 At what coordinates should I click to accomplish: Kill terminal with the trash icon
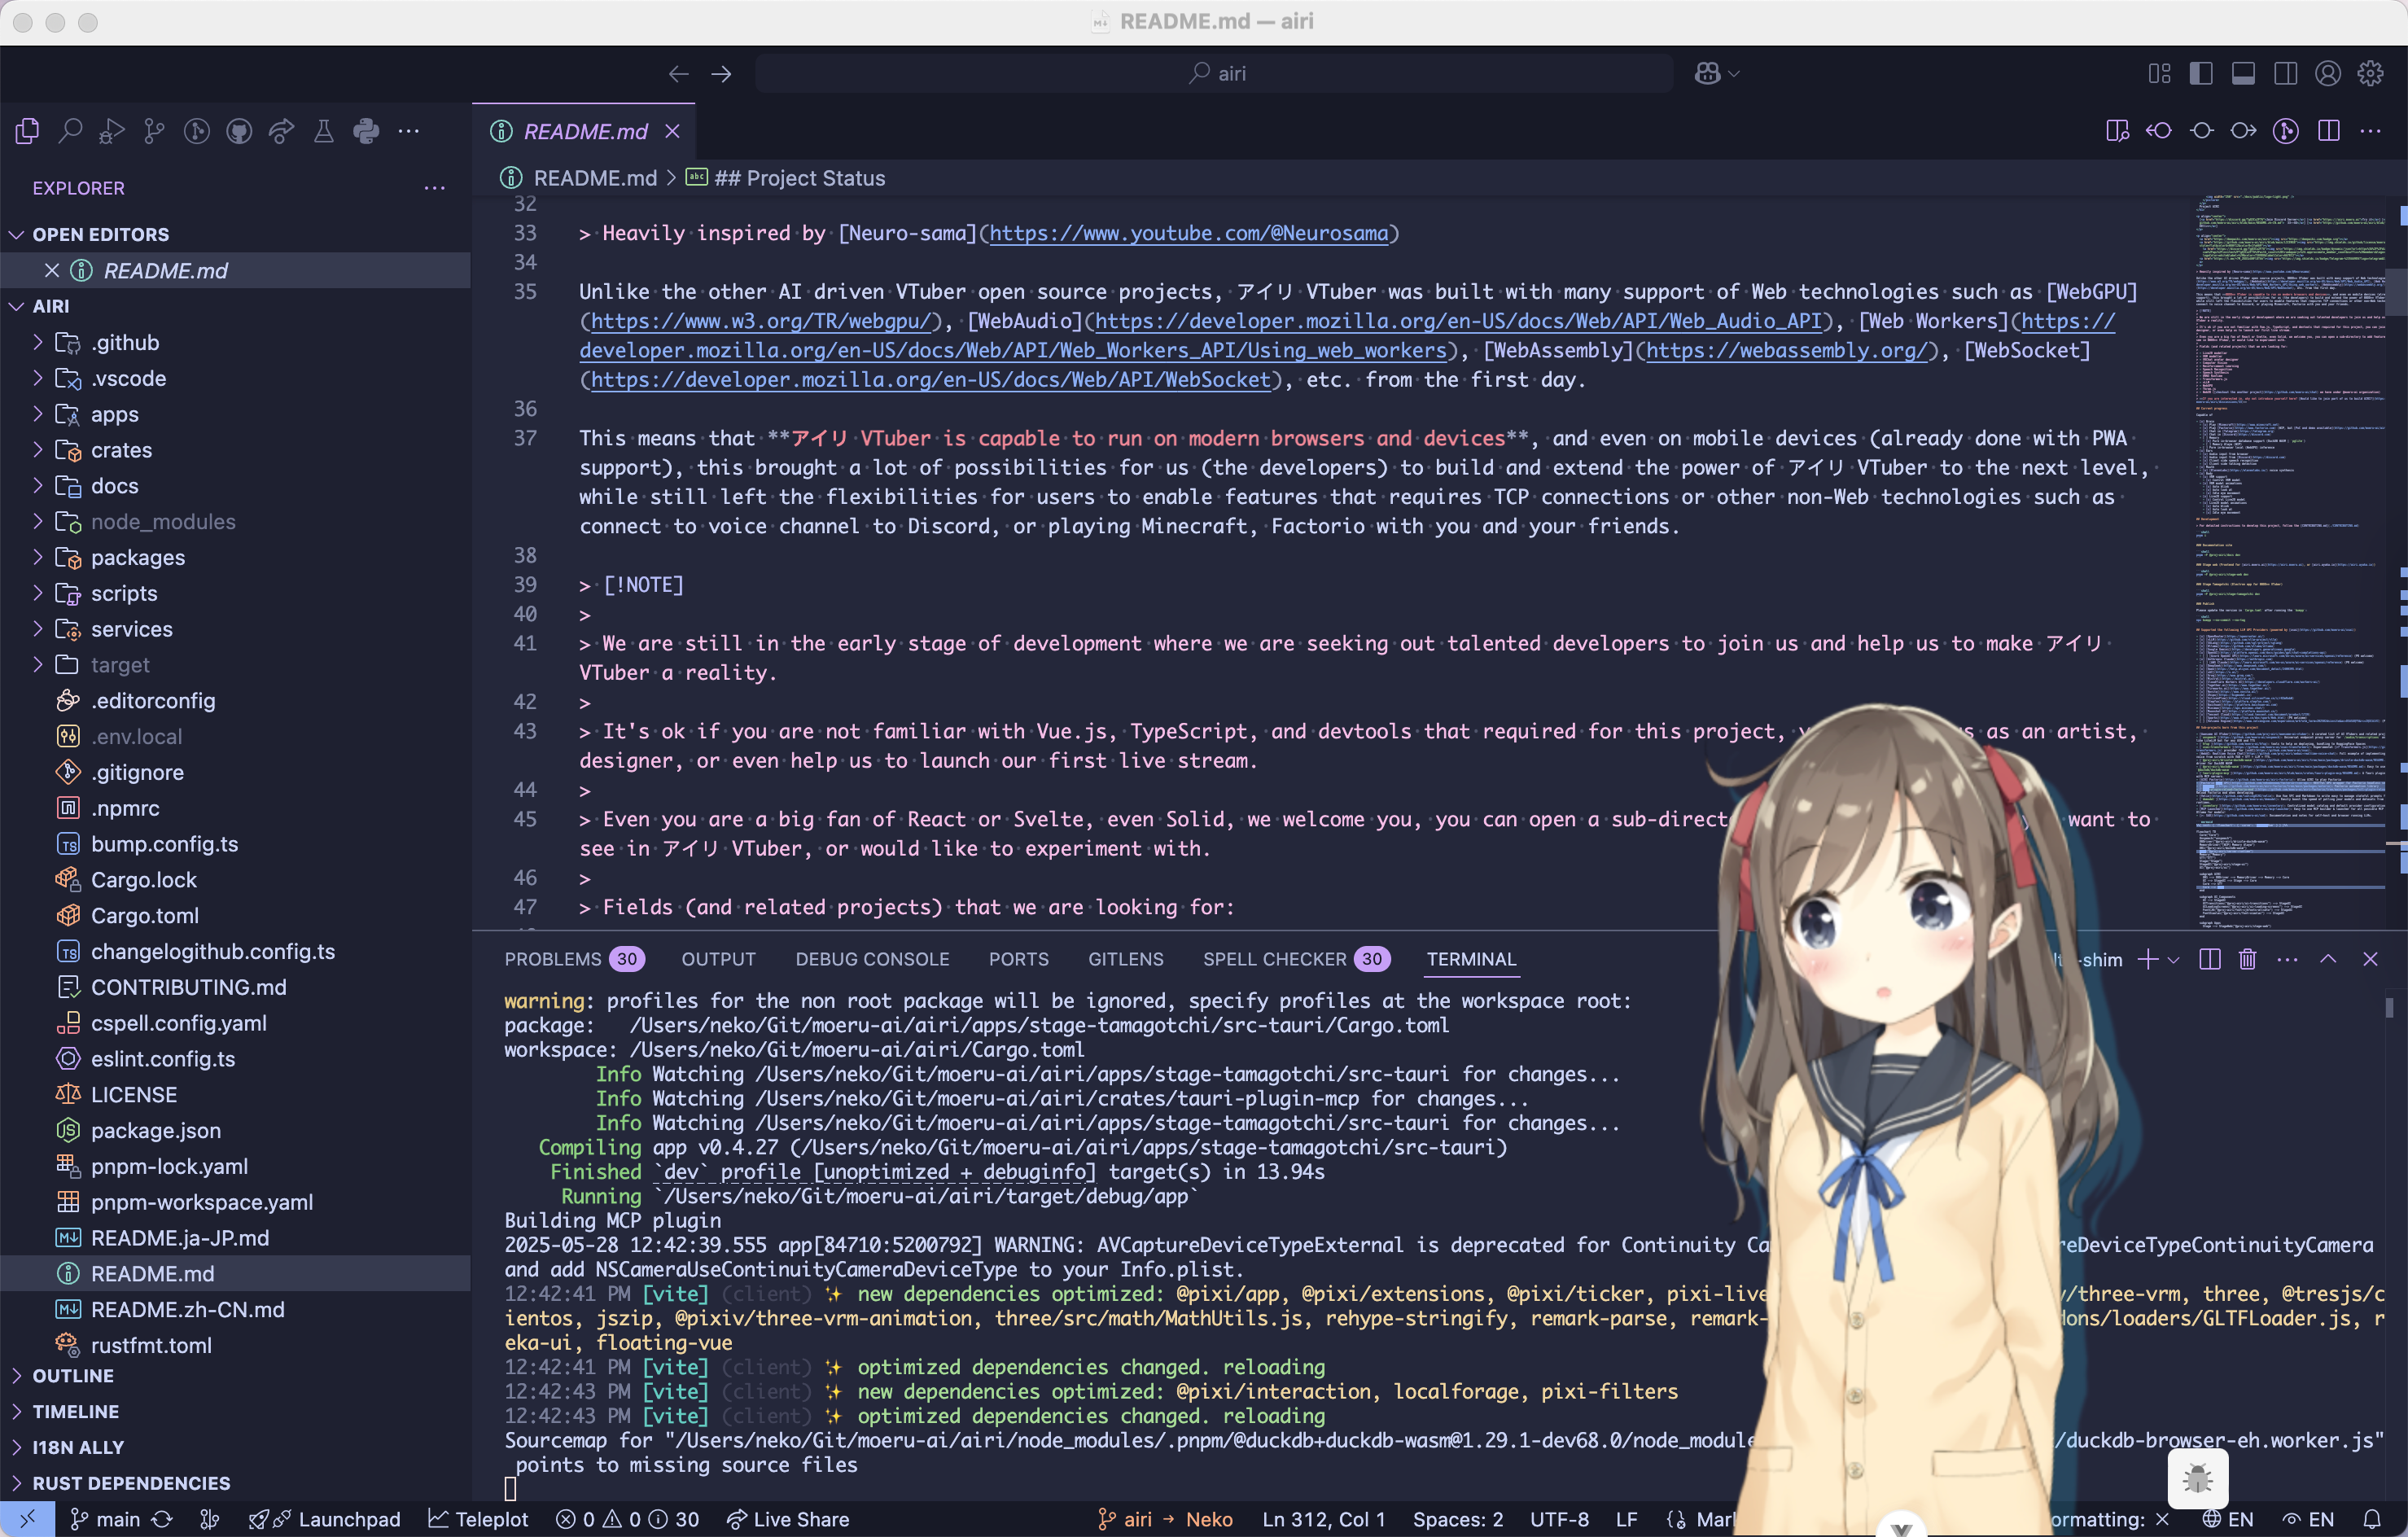pyautogui.click(x=2248, y=959)
